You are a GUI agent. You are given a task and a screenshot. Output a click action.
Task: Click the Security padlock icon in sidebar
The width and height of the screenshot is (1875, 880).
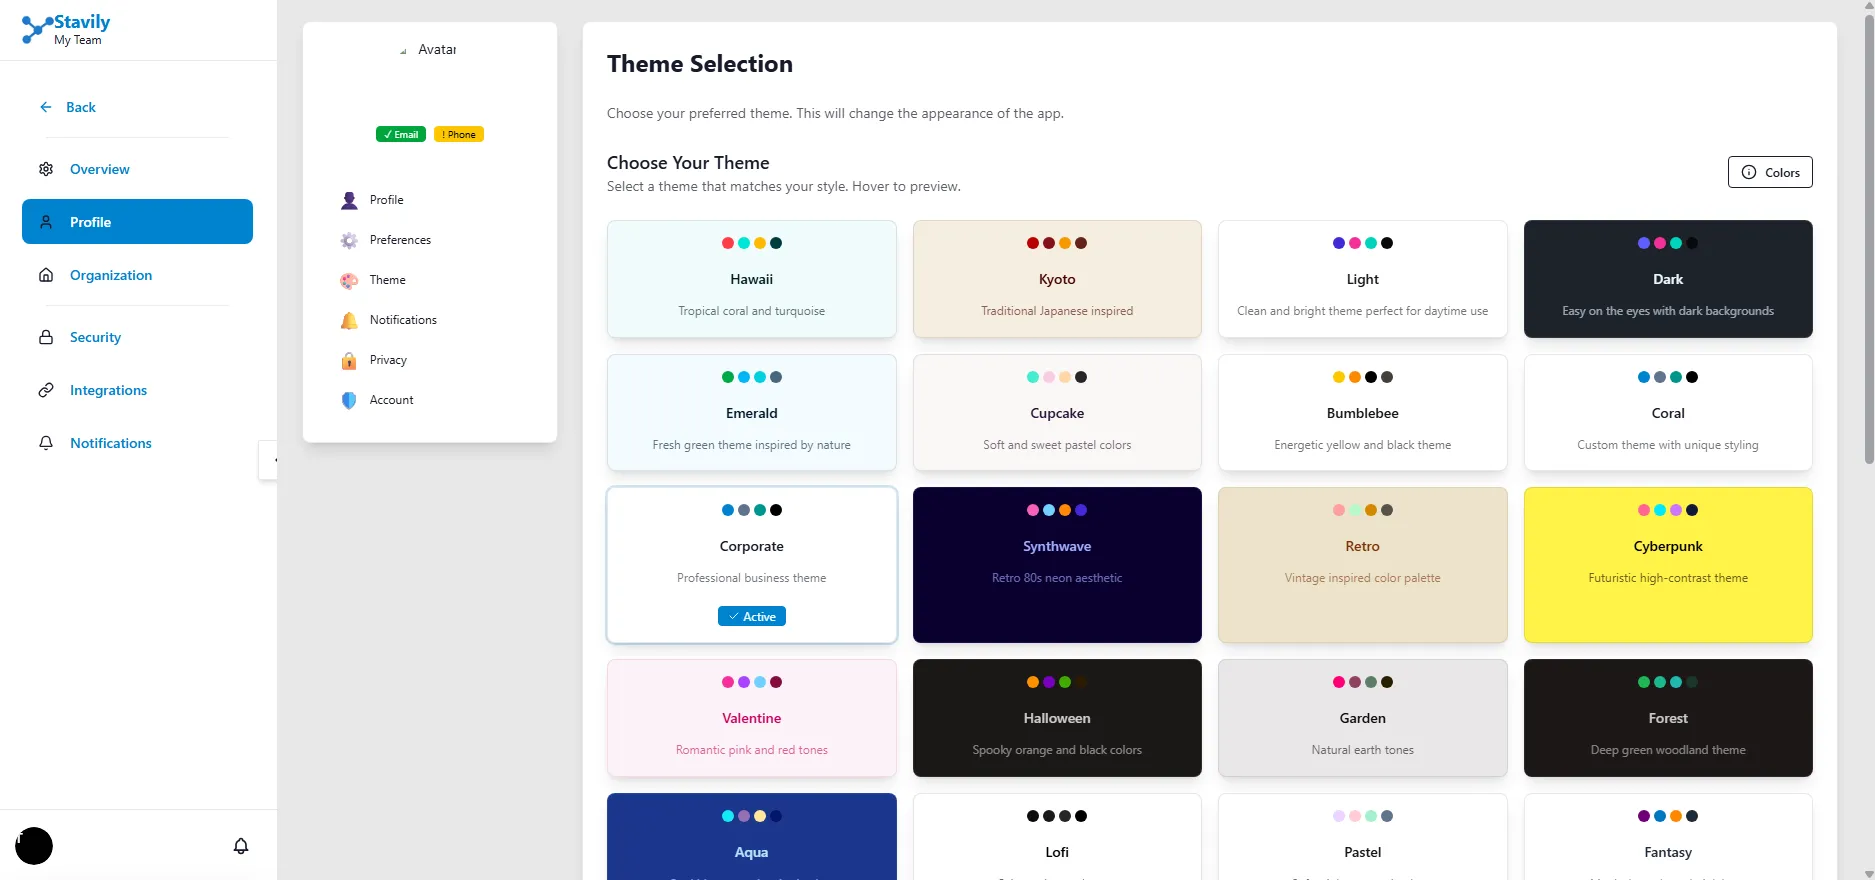(46, 337)
